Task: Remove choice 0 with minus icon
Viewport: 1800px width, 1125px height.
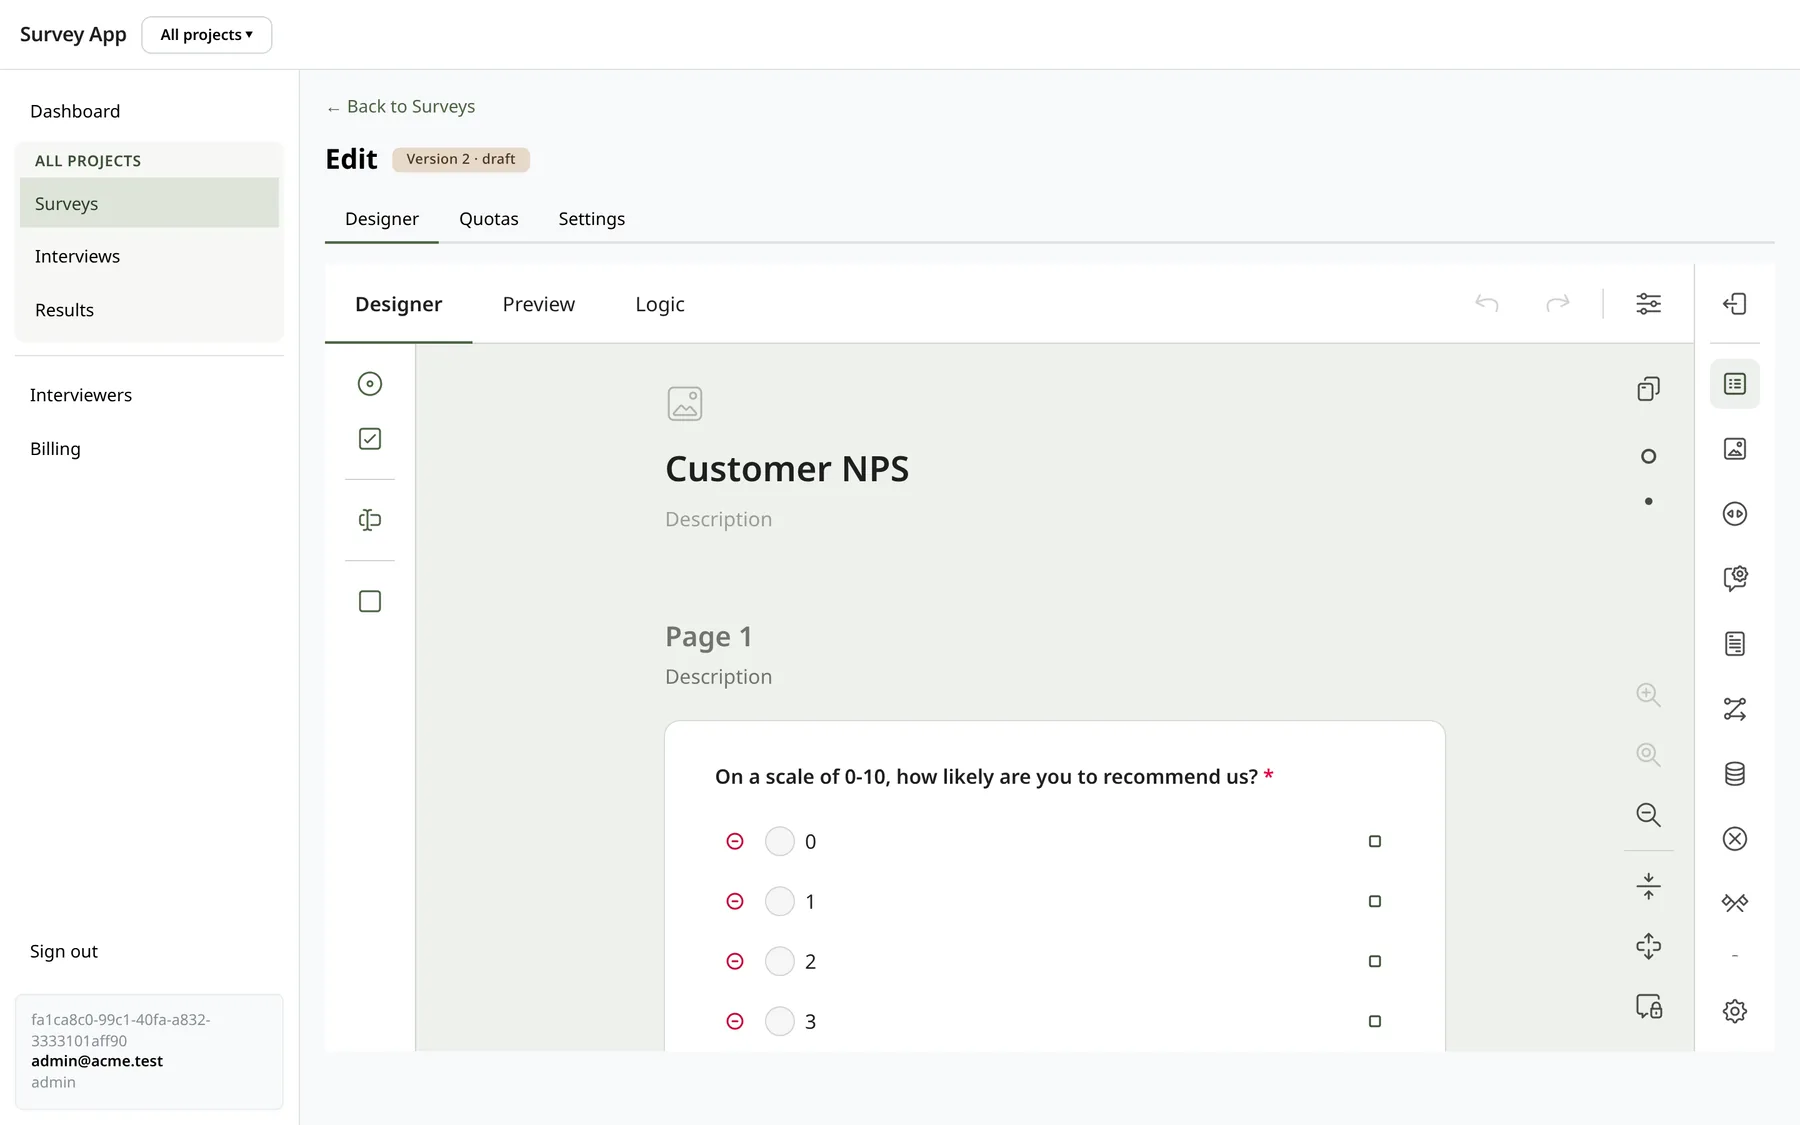Action: (735, 842)
